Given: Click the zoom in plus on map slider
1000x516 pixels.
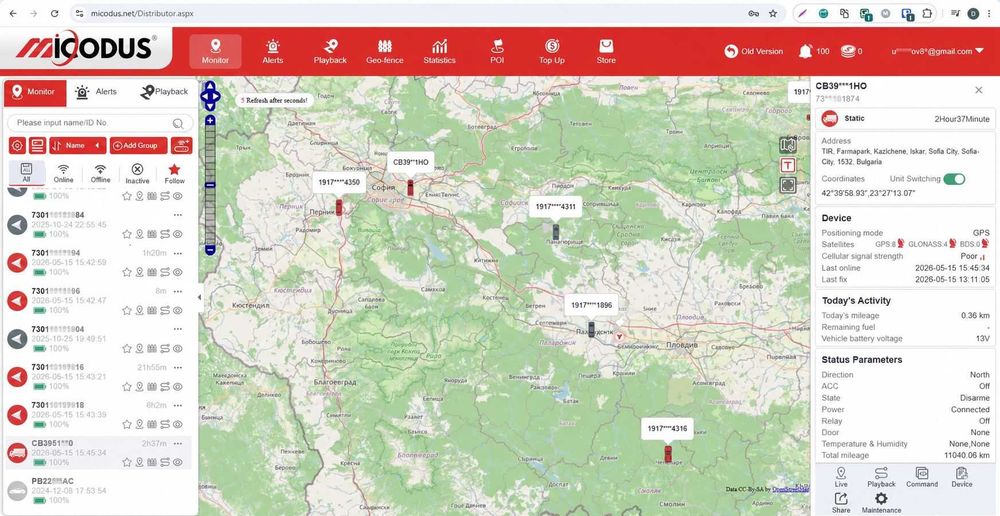Looking at the screenshot, I should (210, 121).
